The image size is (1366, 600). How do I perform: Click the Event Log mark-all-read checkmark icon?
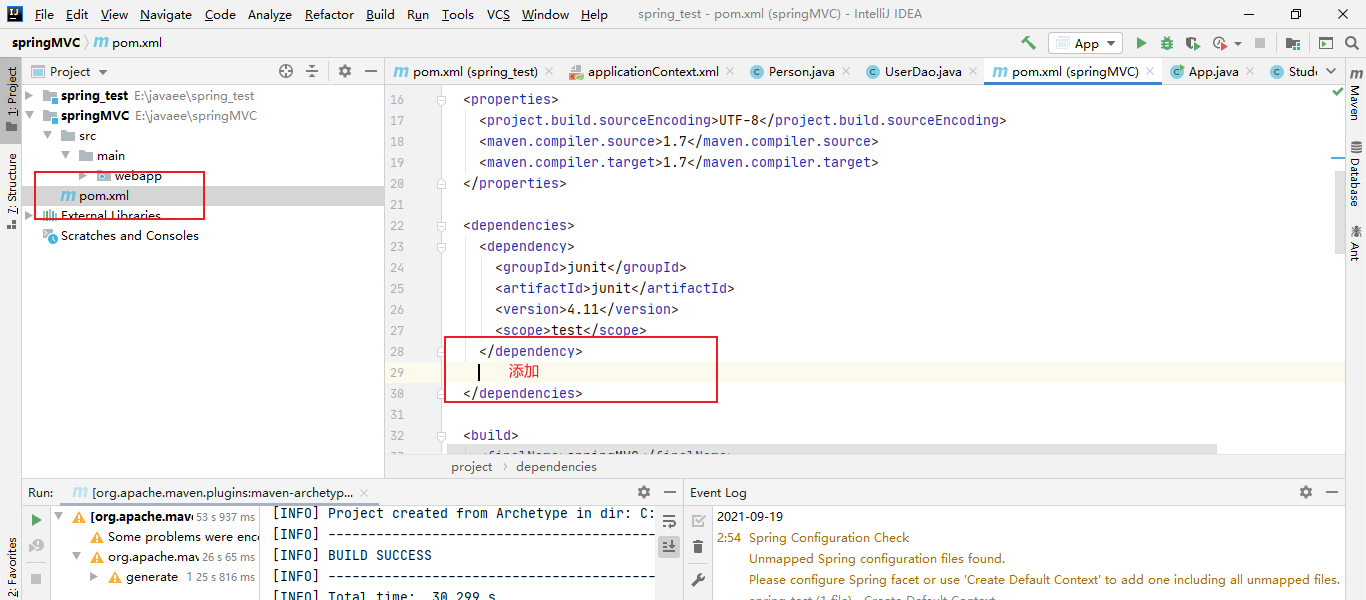click(698, 521)
